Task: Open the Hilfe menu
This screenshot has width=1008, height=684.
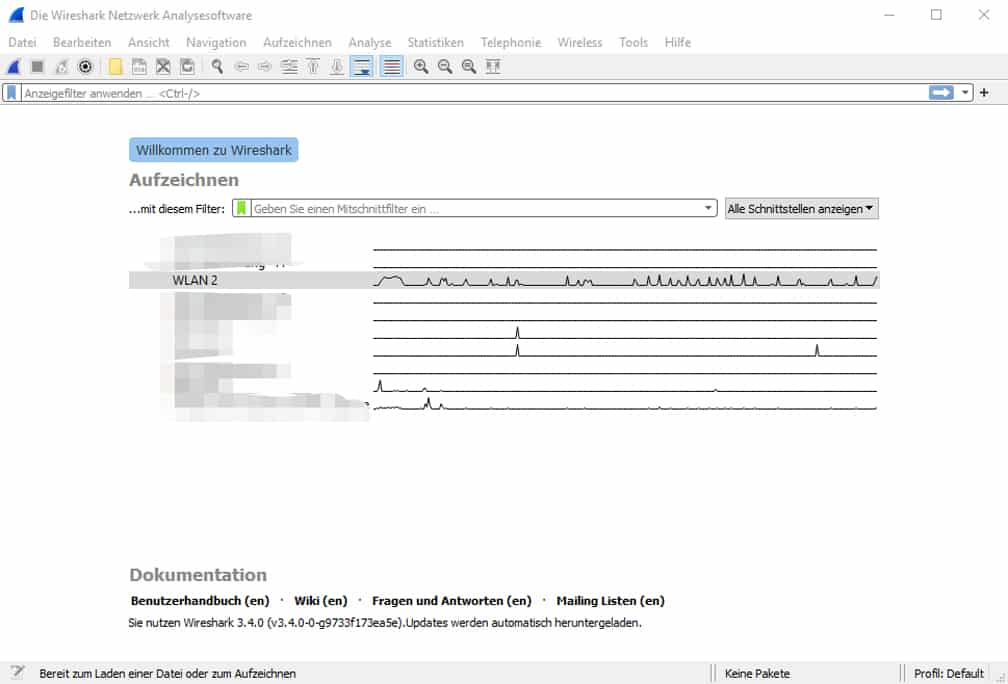Action: [x=678, y=42]
